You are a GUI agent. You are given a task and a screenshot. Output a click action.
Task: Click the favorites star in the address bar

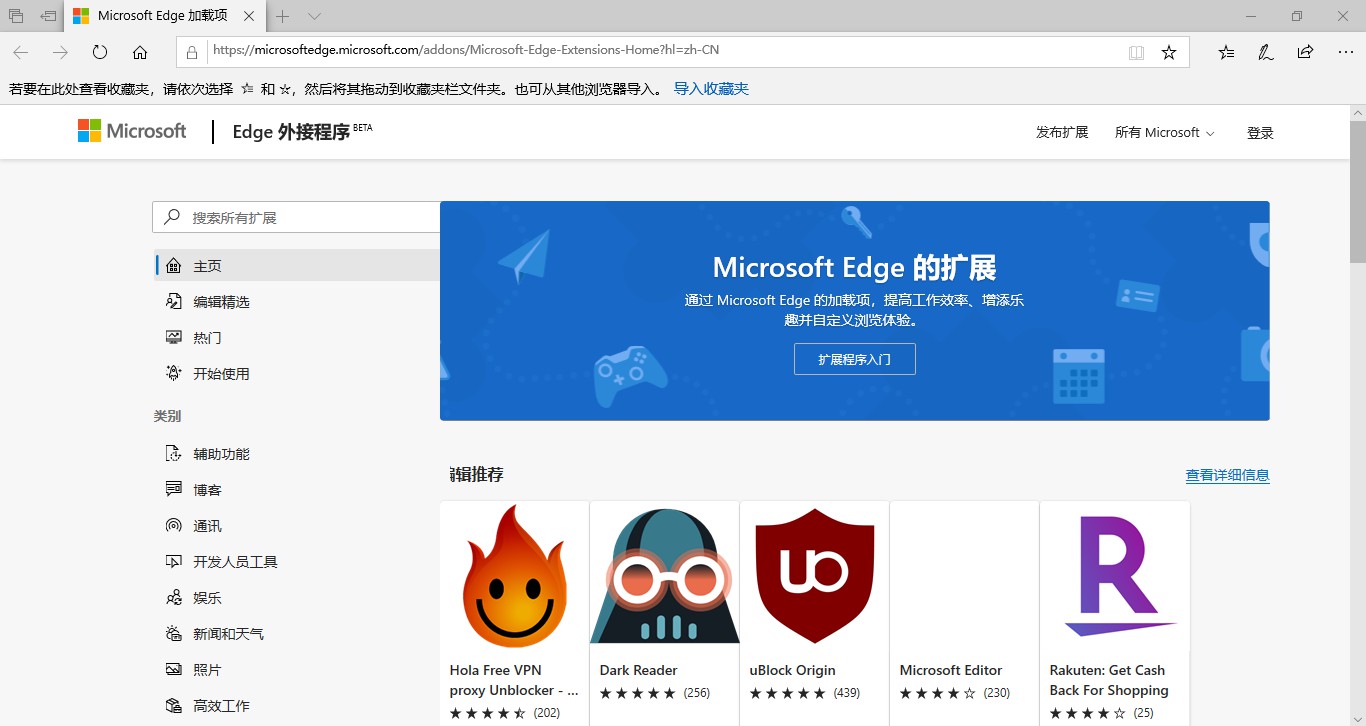point(1169,51)
